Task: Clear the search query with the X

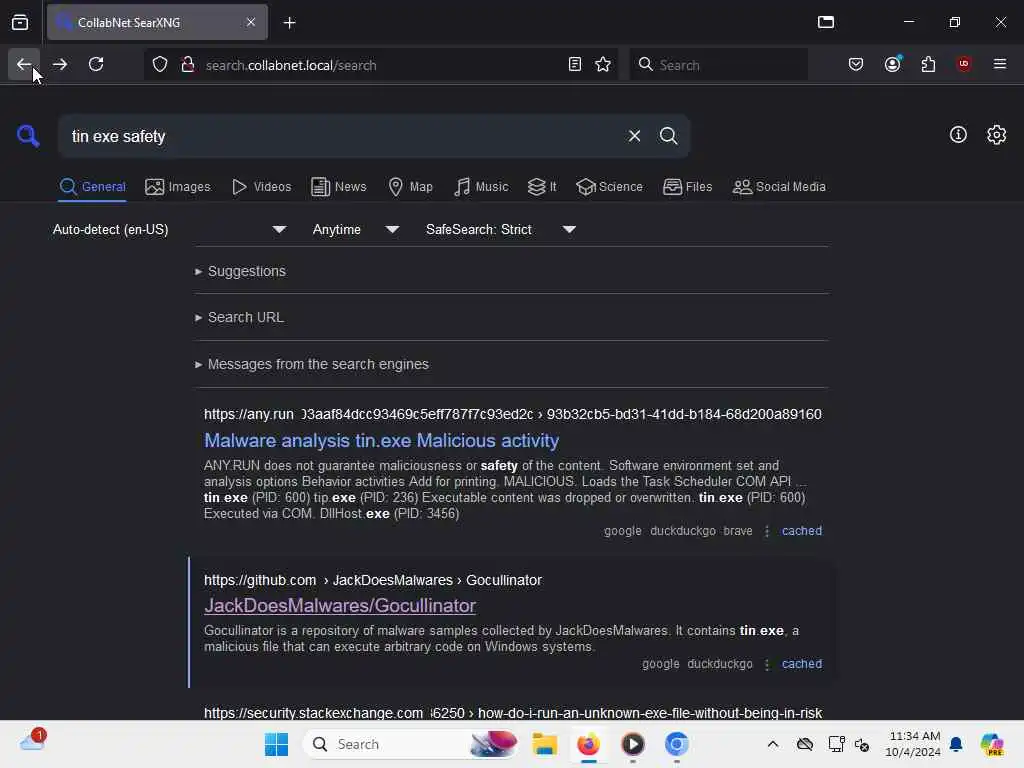Action: 634,136
